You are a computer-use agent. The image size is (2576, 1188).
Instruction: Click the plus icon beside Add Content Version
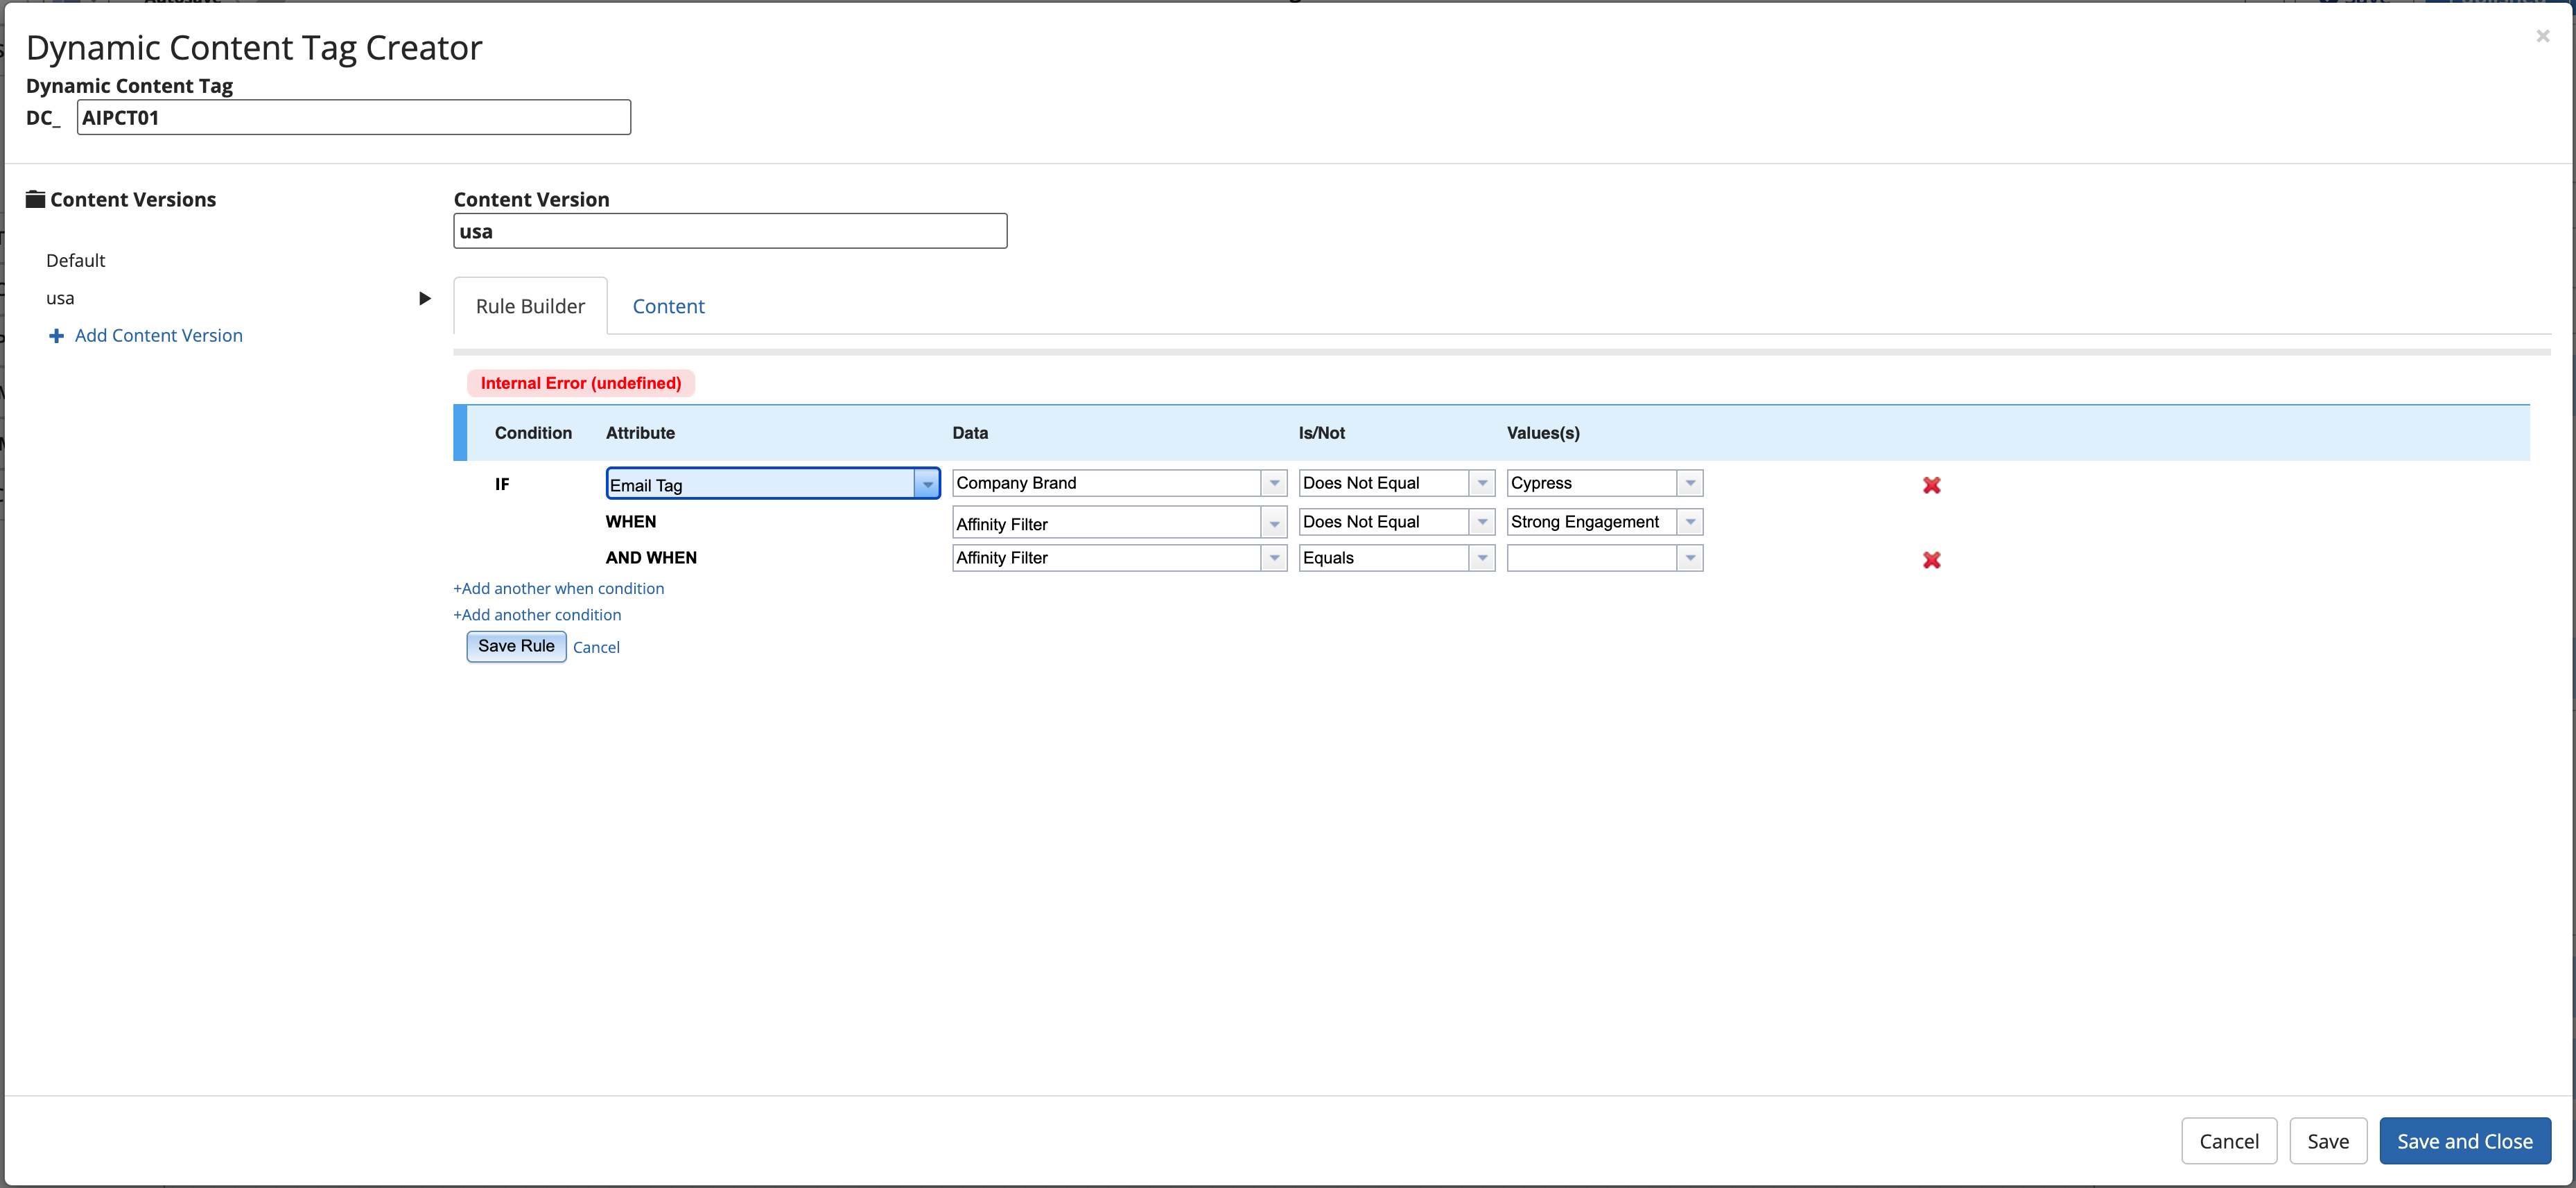56,336
